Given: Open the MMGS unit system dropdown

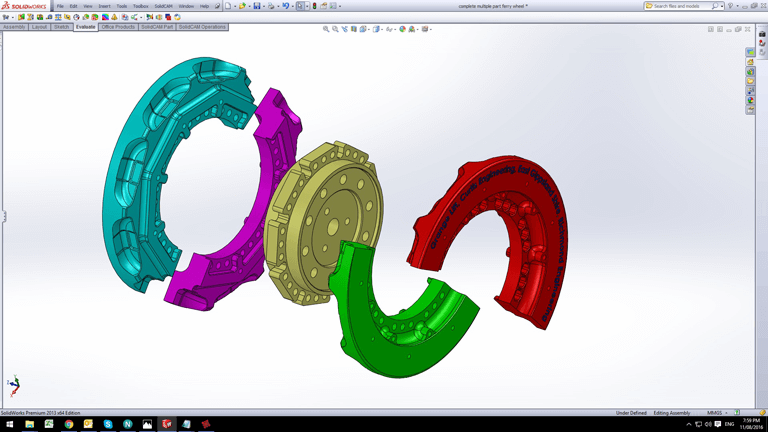Looking at the screenshot, I should pos(716,412).
